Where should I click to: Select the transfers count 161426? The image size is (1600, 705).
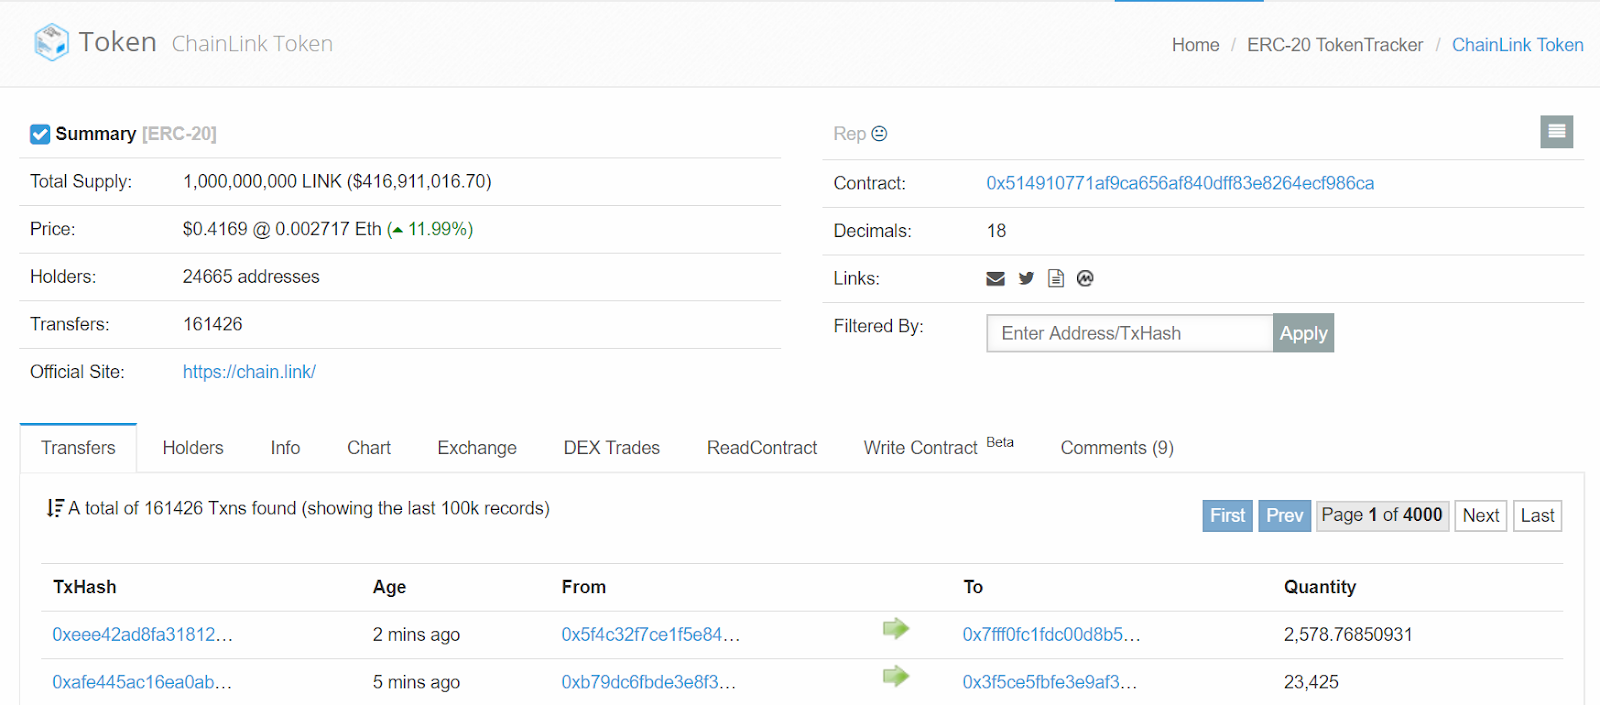213,324
